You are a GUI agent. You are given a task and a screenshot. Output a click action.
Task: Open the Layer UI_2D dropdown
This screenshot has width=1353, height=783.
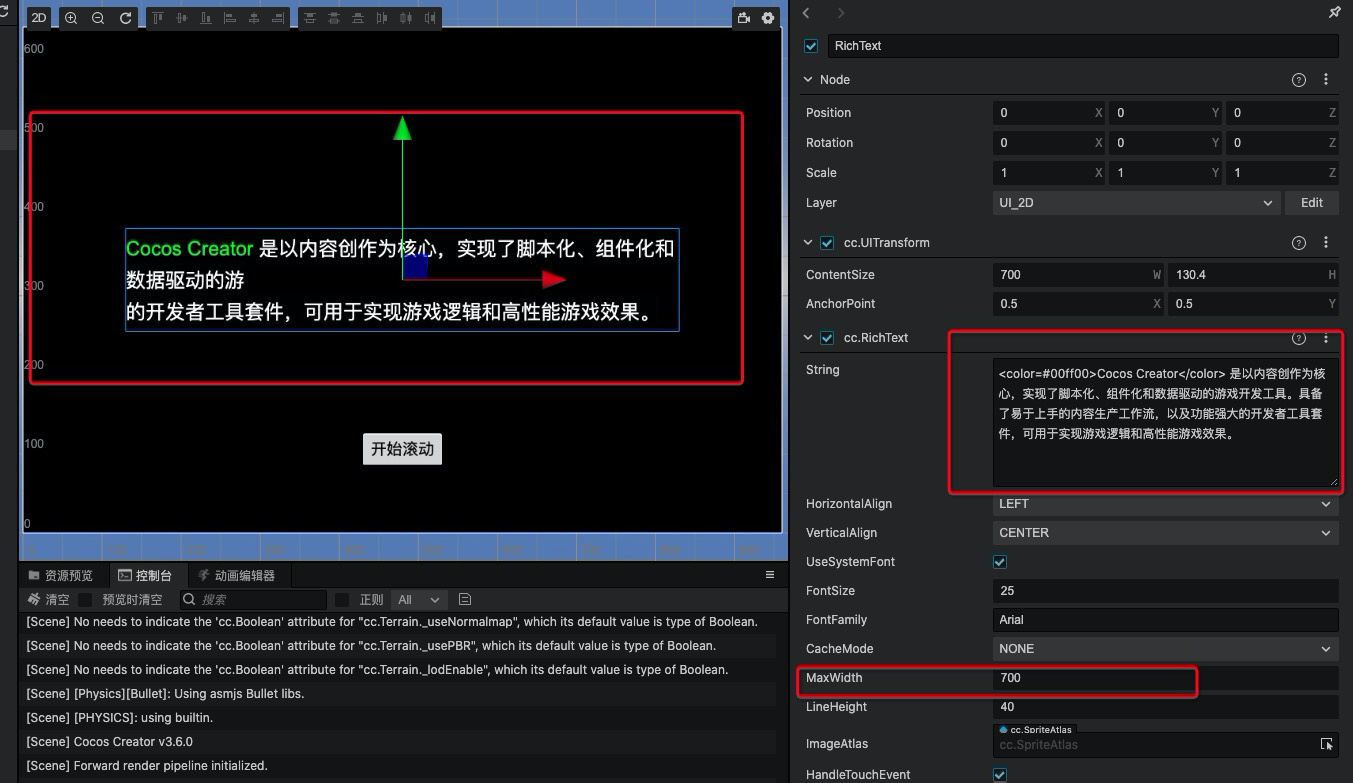click(x=1136, y=203)
